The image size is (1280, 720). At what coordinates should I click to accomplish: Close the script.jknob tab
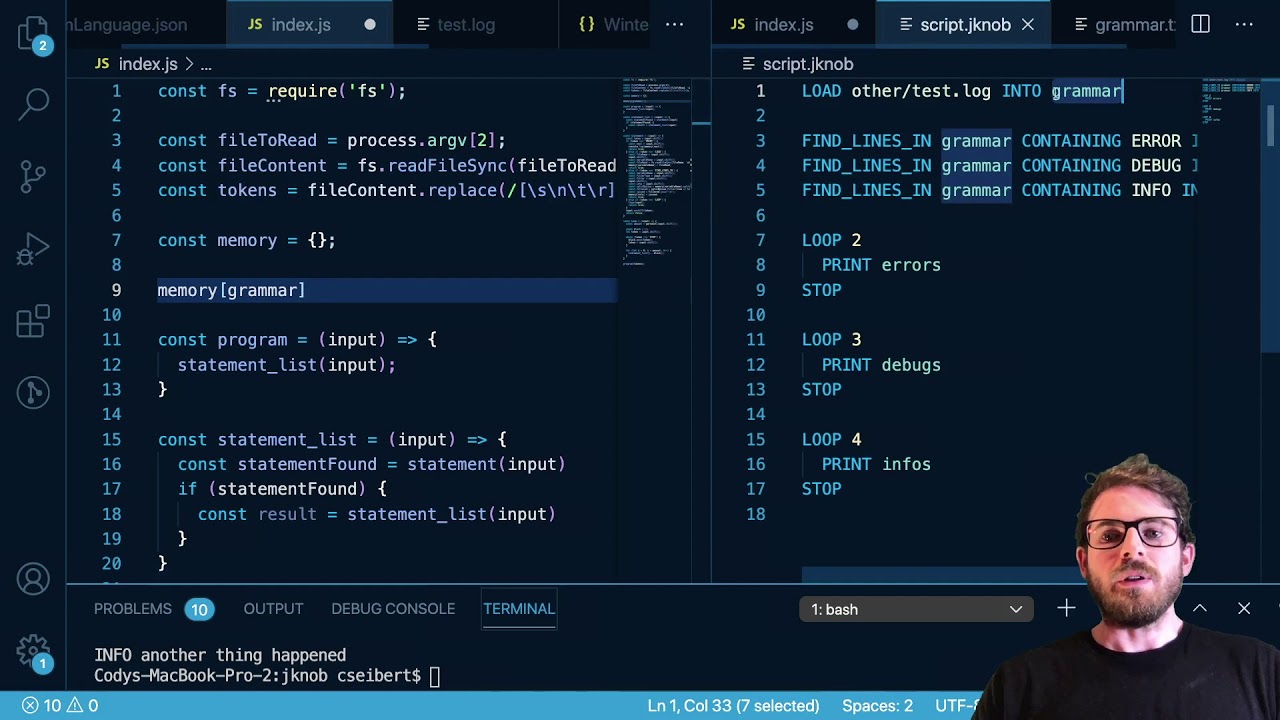(x=1027, y=24)
